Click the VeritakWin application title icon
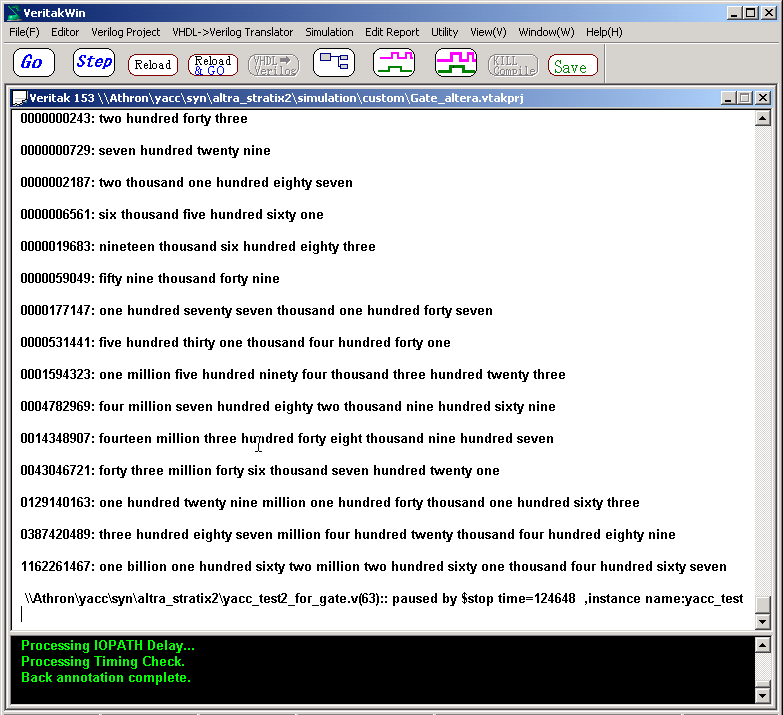This screenshot has height=715, width=783. pyautogui.click(x=13, y=13)
